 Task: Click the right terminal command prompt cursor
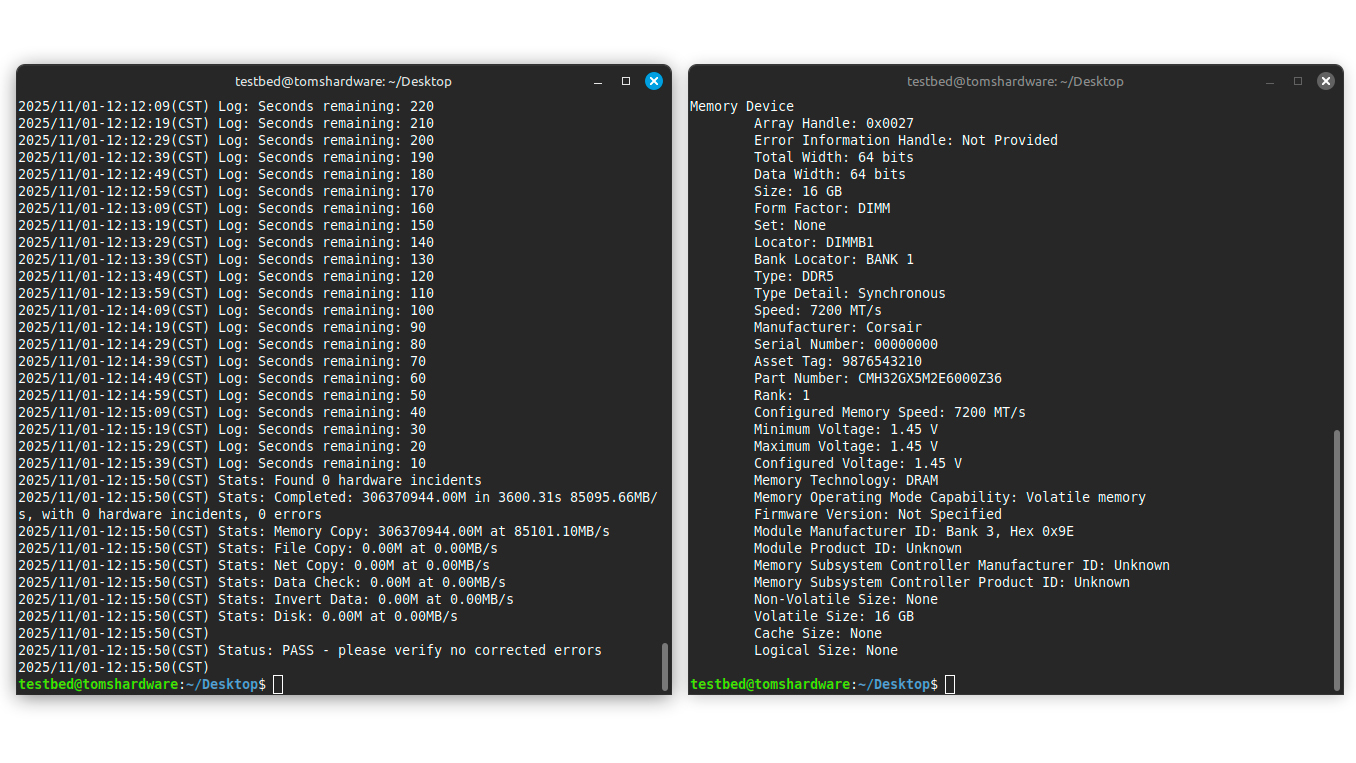[950, 684]
